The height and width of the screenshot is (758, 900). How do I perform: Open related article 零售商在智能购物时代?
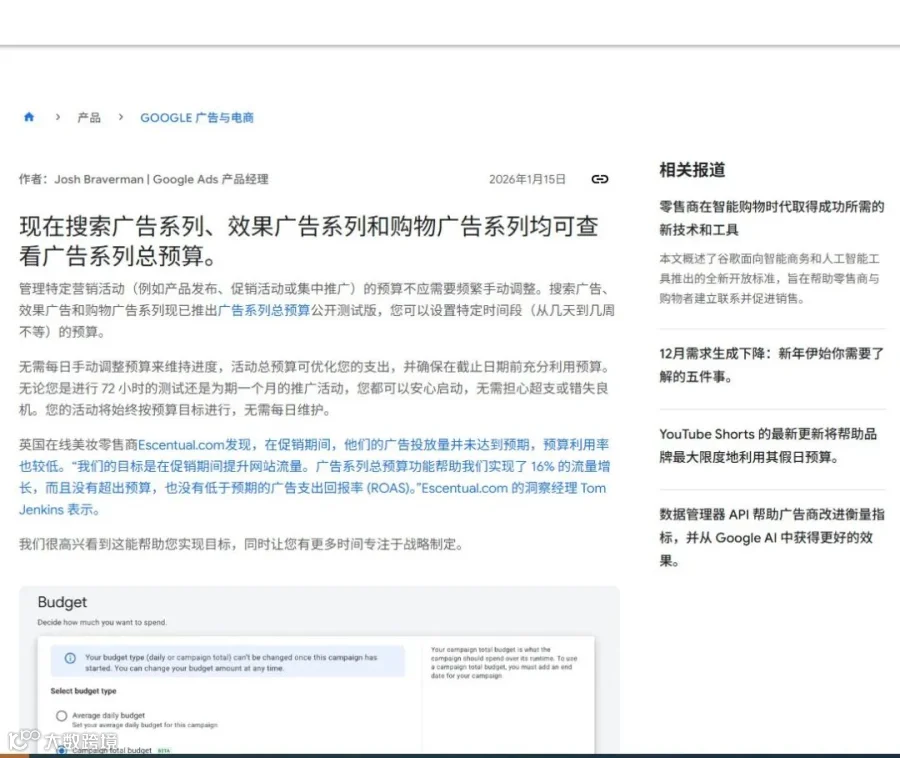tap(771, 218)
